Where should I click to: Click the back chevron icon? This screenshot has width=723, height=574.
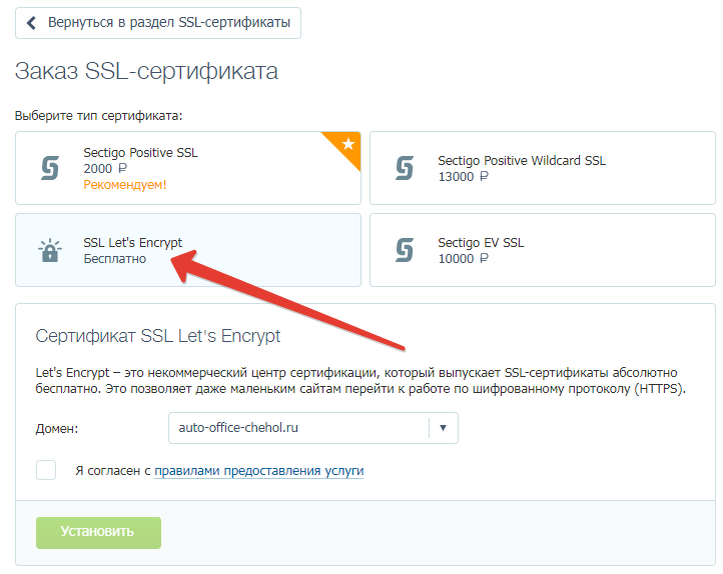[x=31, y=23]
